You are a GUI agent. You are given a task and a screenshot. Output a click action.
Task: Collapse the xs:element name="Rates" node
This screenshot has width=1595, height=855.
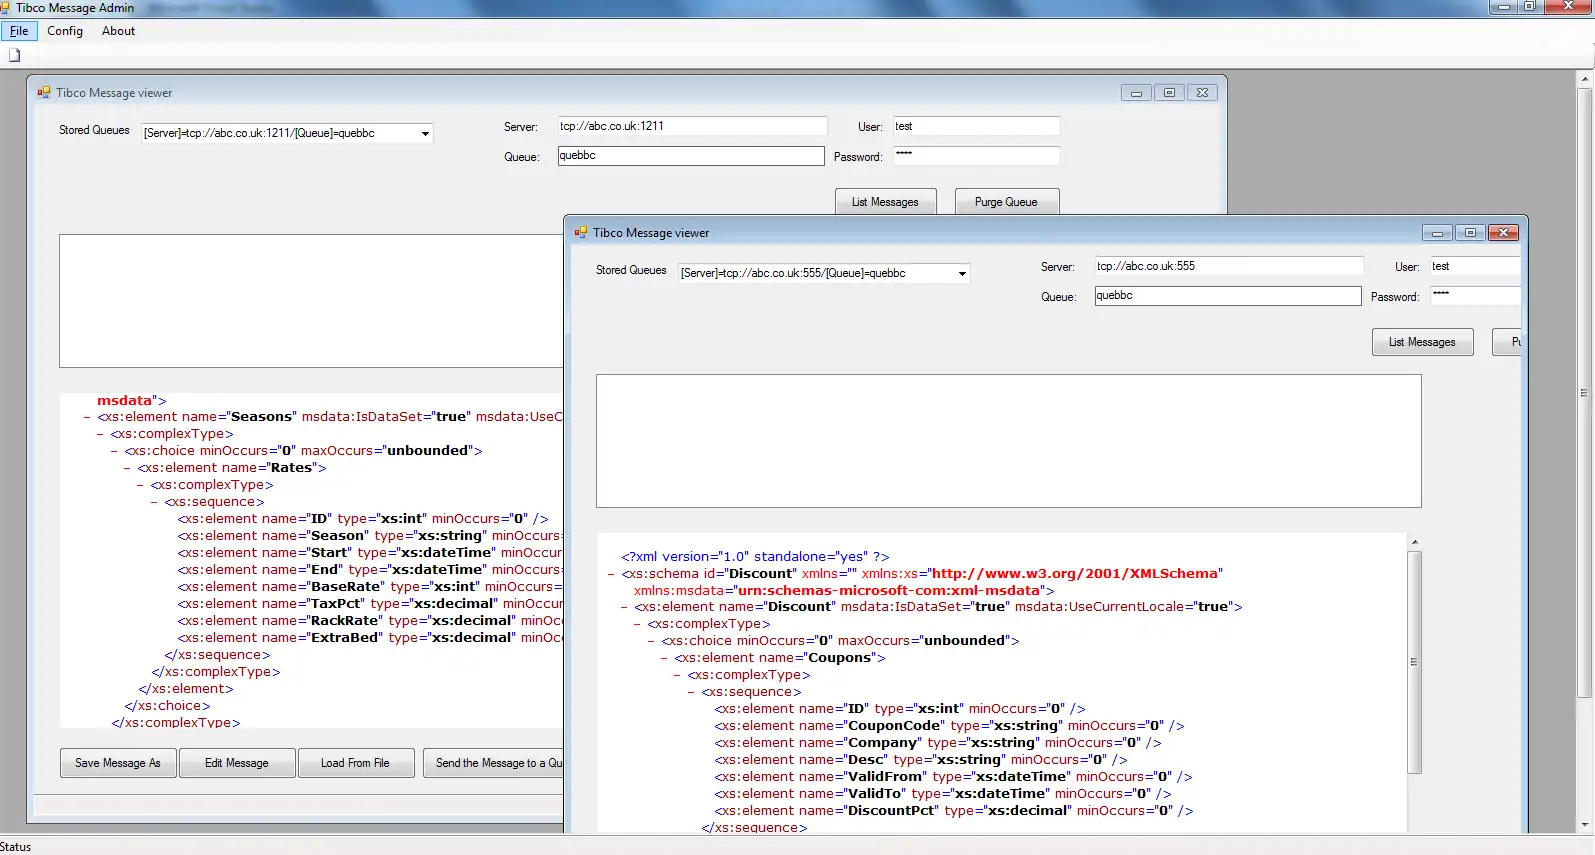127,468
